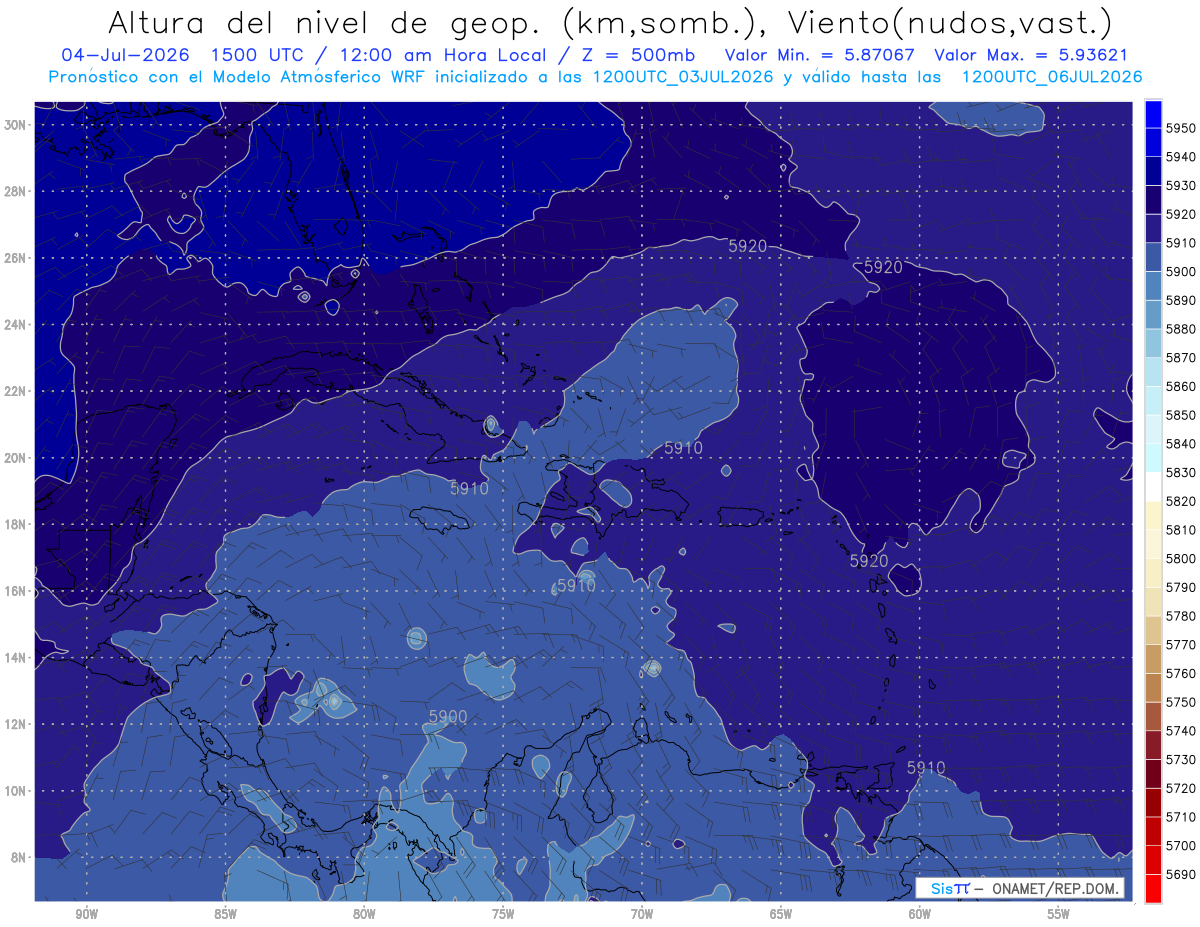The height and width of the screenshot is (927, 1200).
Task: Click the 26N latitude axis label
Action: point(15,258)
